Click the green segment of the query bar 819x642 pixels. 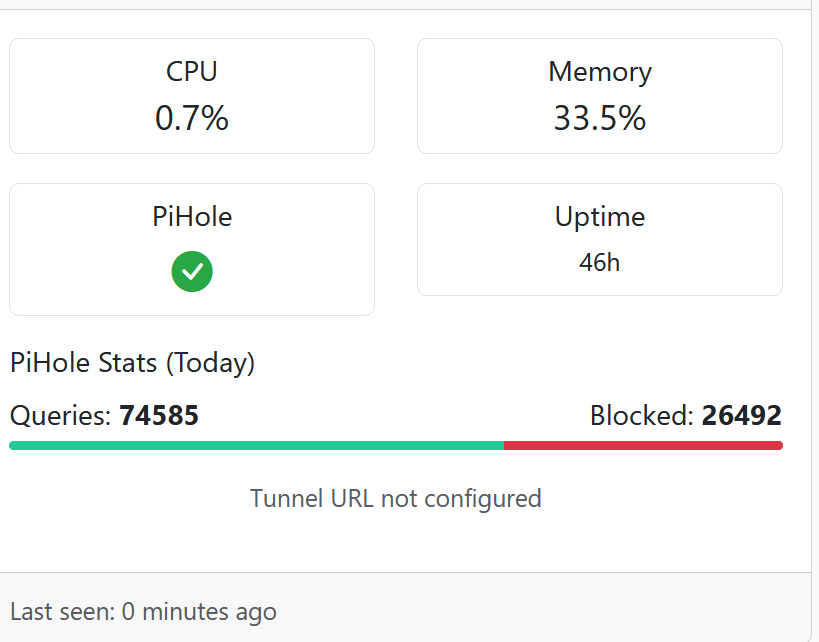pos(256,446)
